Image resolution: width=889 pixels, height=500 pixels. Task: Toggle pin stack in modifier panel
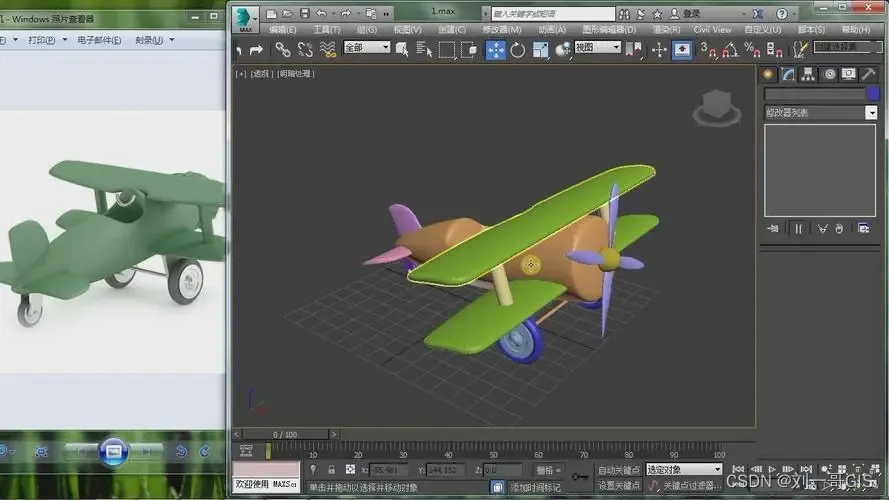773,228
